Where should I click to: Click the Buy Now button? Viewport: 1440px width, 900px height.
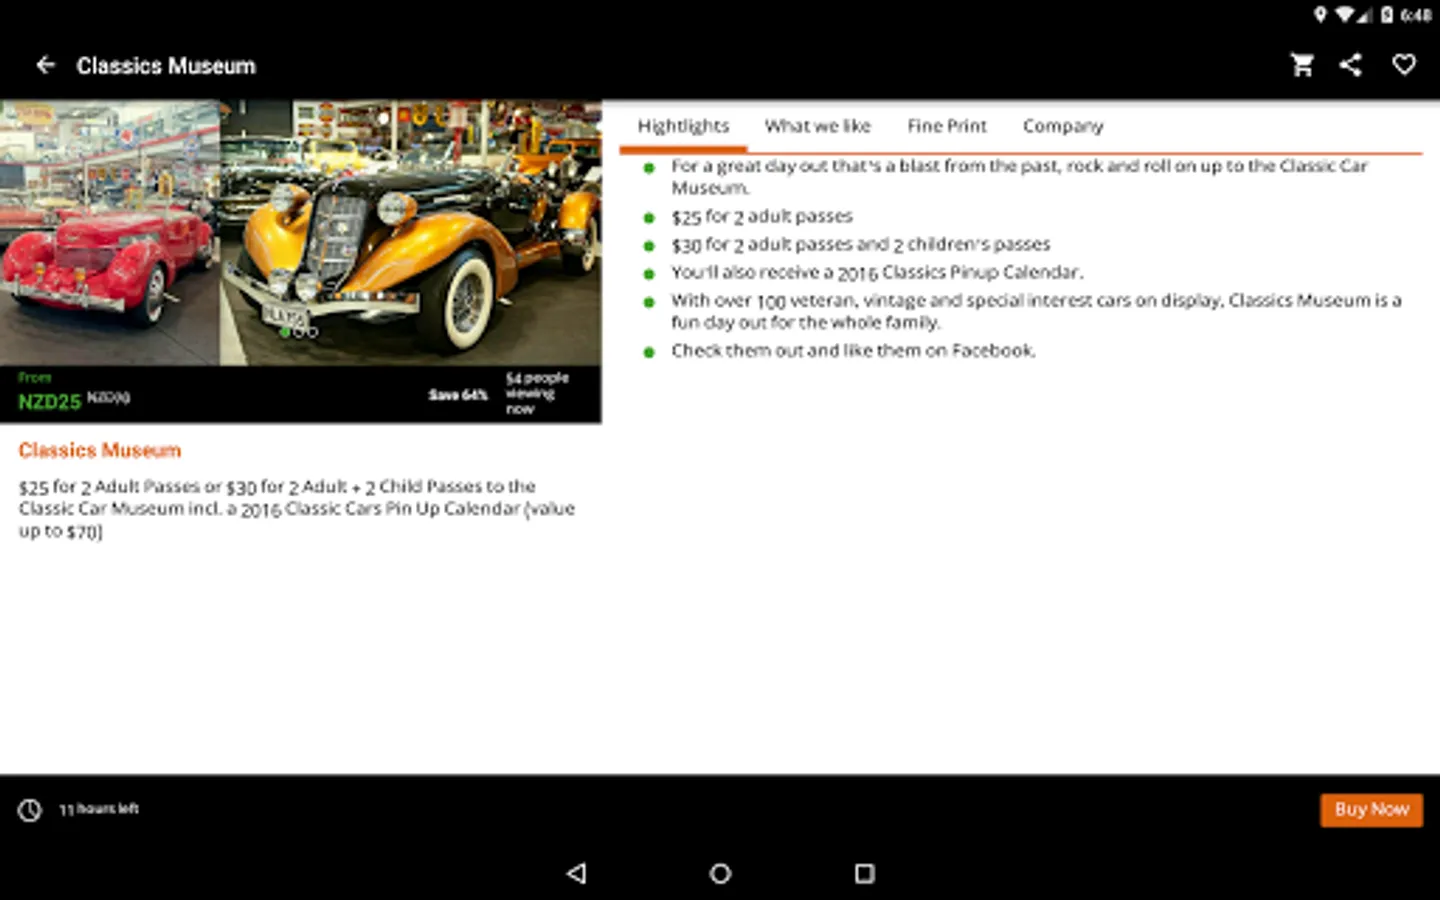pyautogui.click(x=1371, y=810)
